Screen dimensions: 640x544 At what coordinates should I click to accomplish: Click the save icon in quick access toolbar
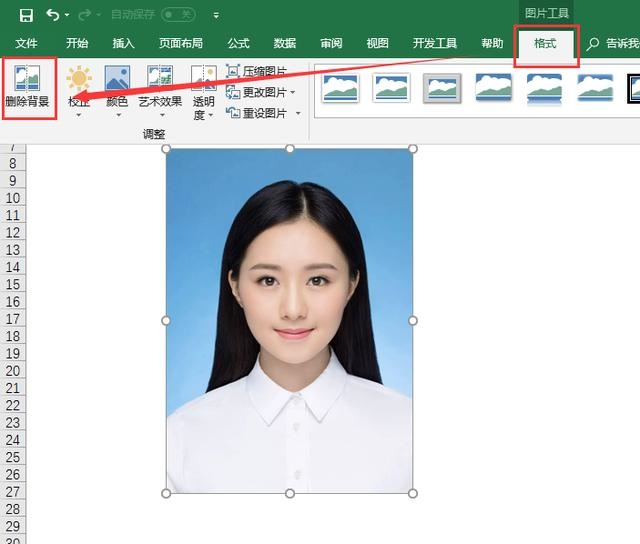point(26,15)
